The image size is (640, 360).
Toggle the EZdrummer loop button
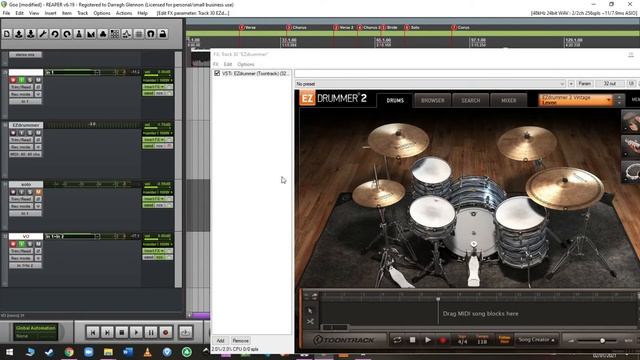click(x=397, y=340)
